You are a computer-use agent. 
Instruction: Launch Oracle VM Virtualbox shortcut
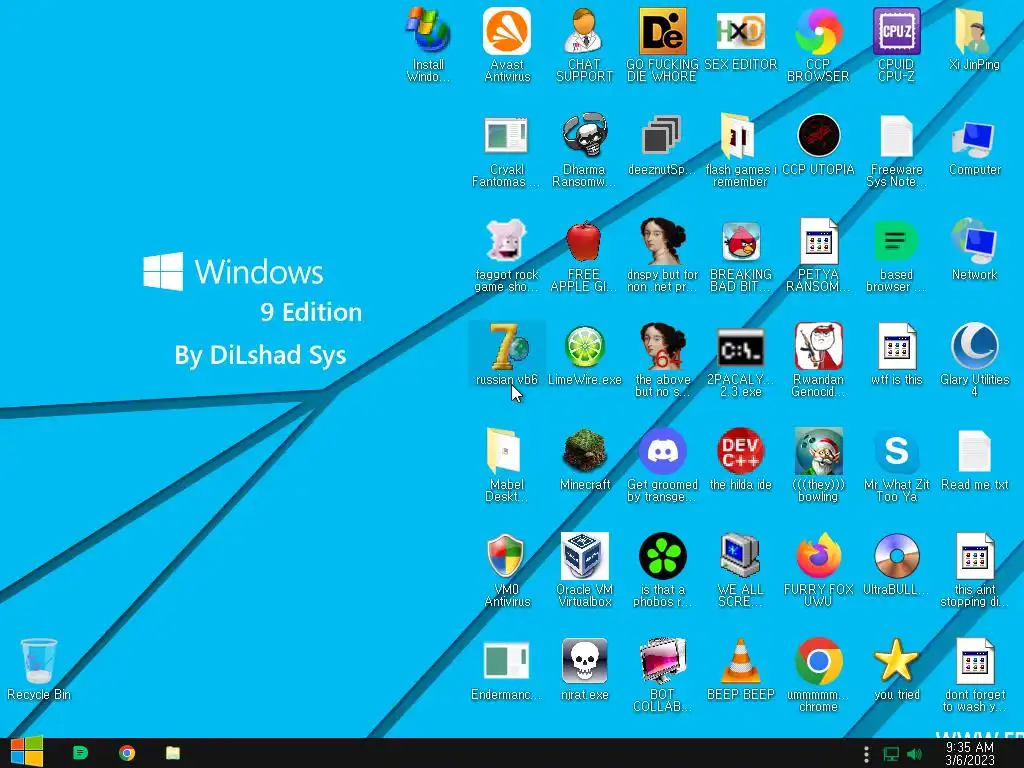click(x=584, y=571)
